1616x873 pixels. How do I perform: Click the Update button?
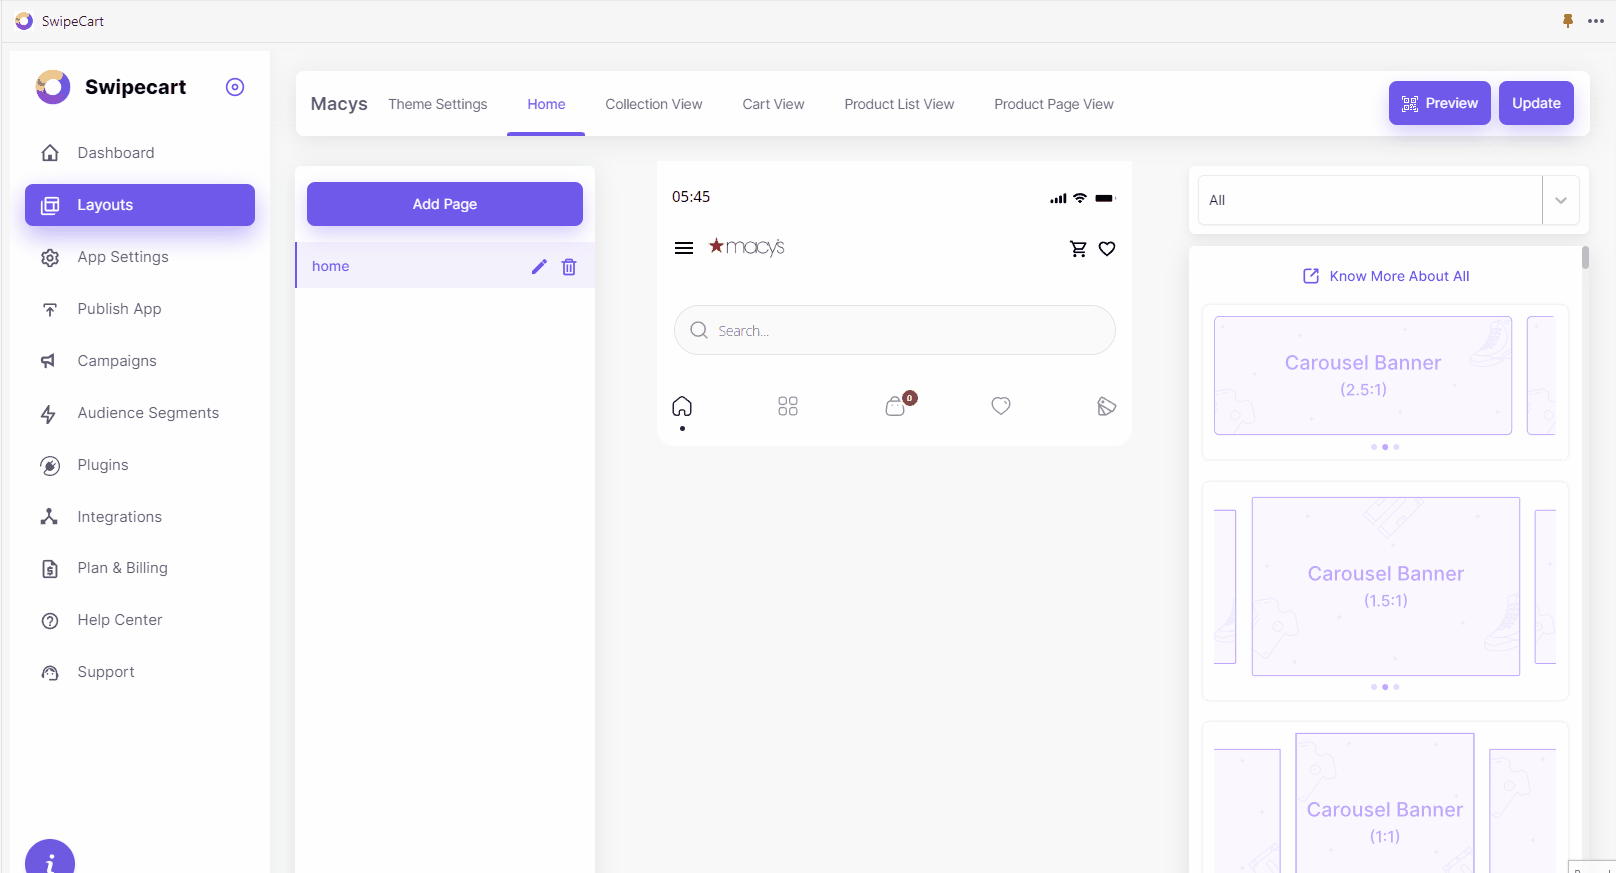(x=1536, y=103)
